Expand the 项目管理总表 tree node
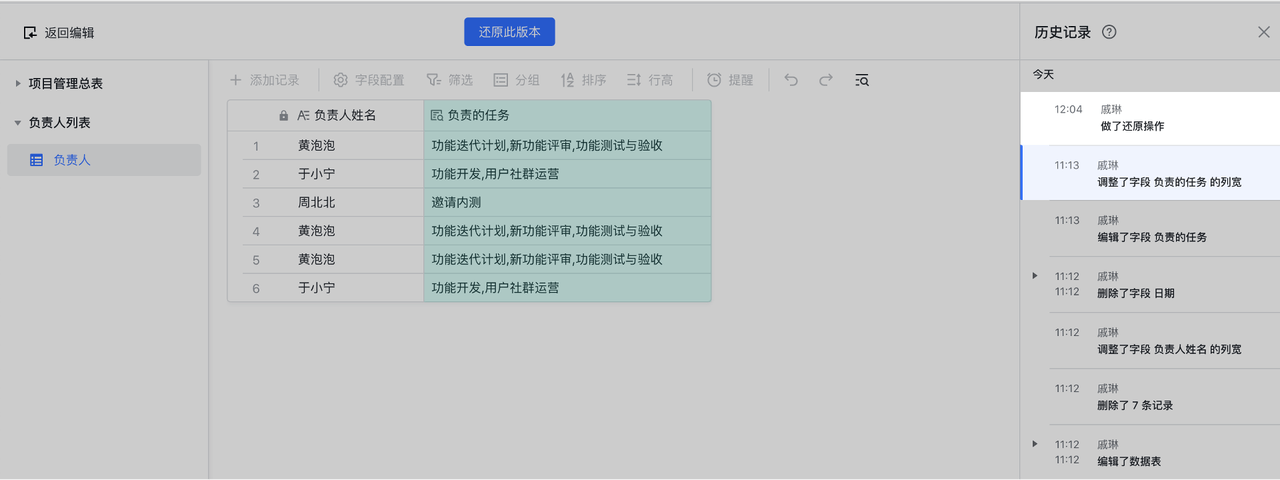Viewport: 1280px width, 480px height. (18, 84)
